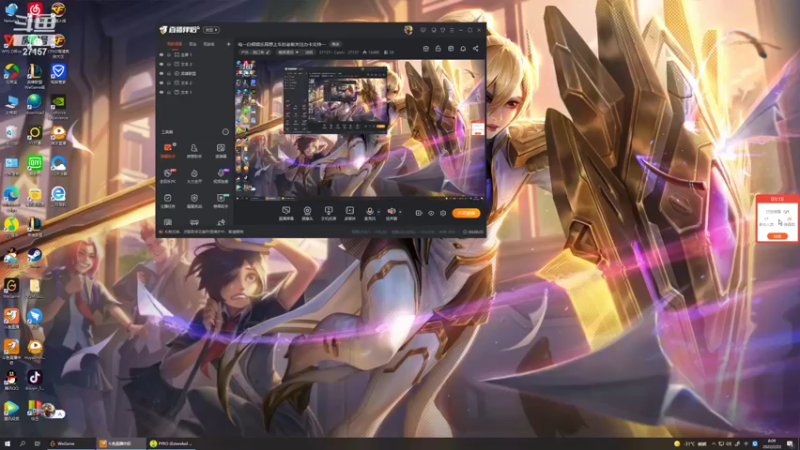The height and width of the screenshot is (450, 800).
Task: Select the 英雄联盟 source row
Action: tap(195, 73)
